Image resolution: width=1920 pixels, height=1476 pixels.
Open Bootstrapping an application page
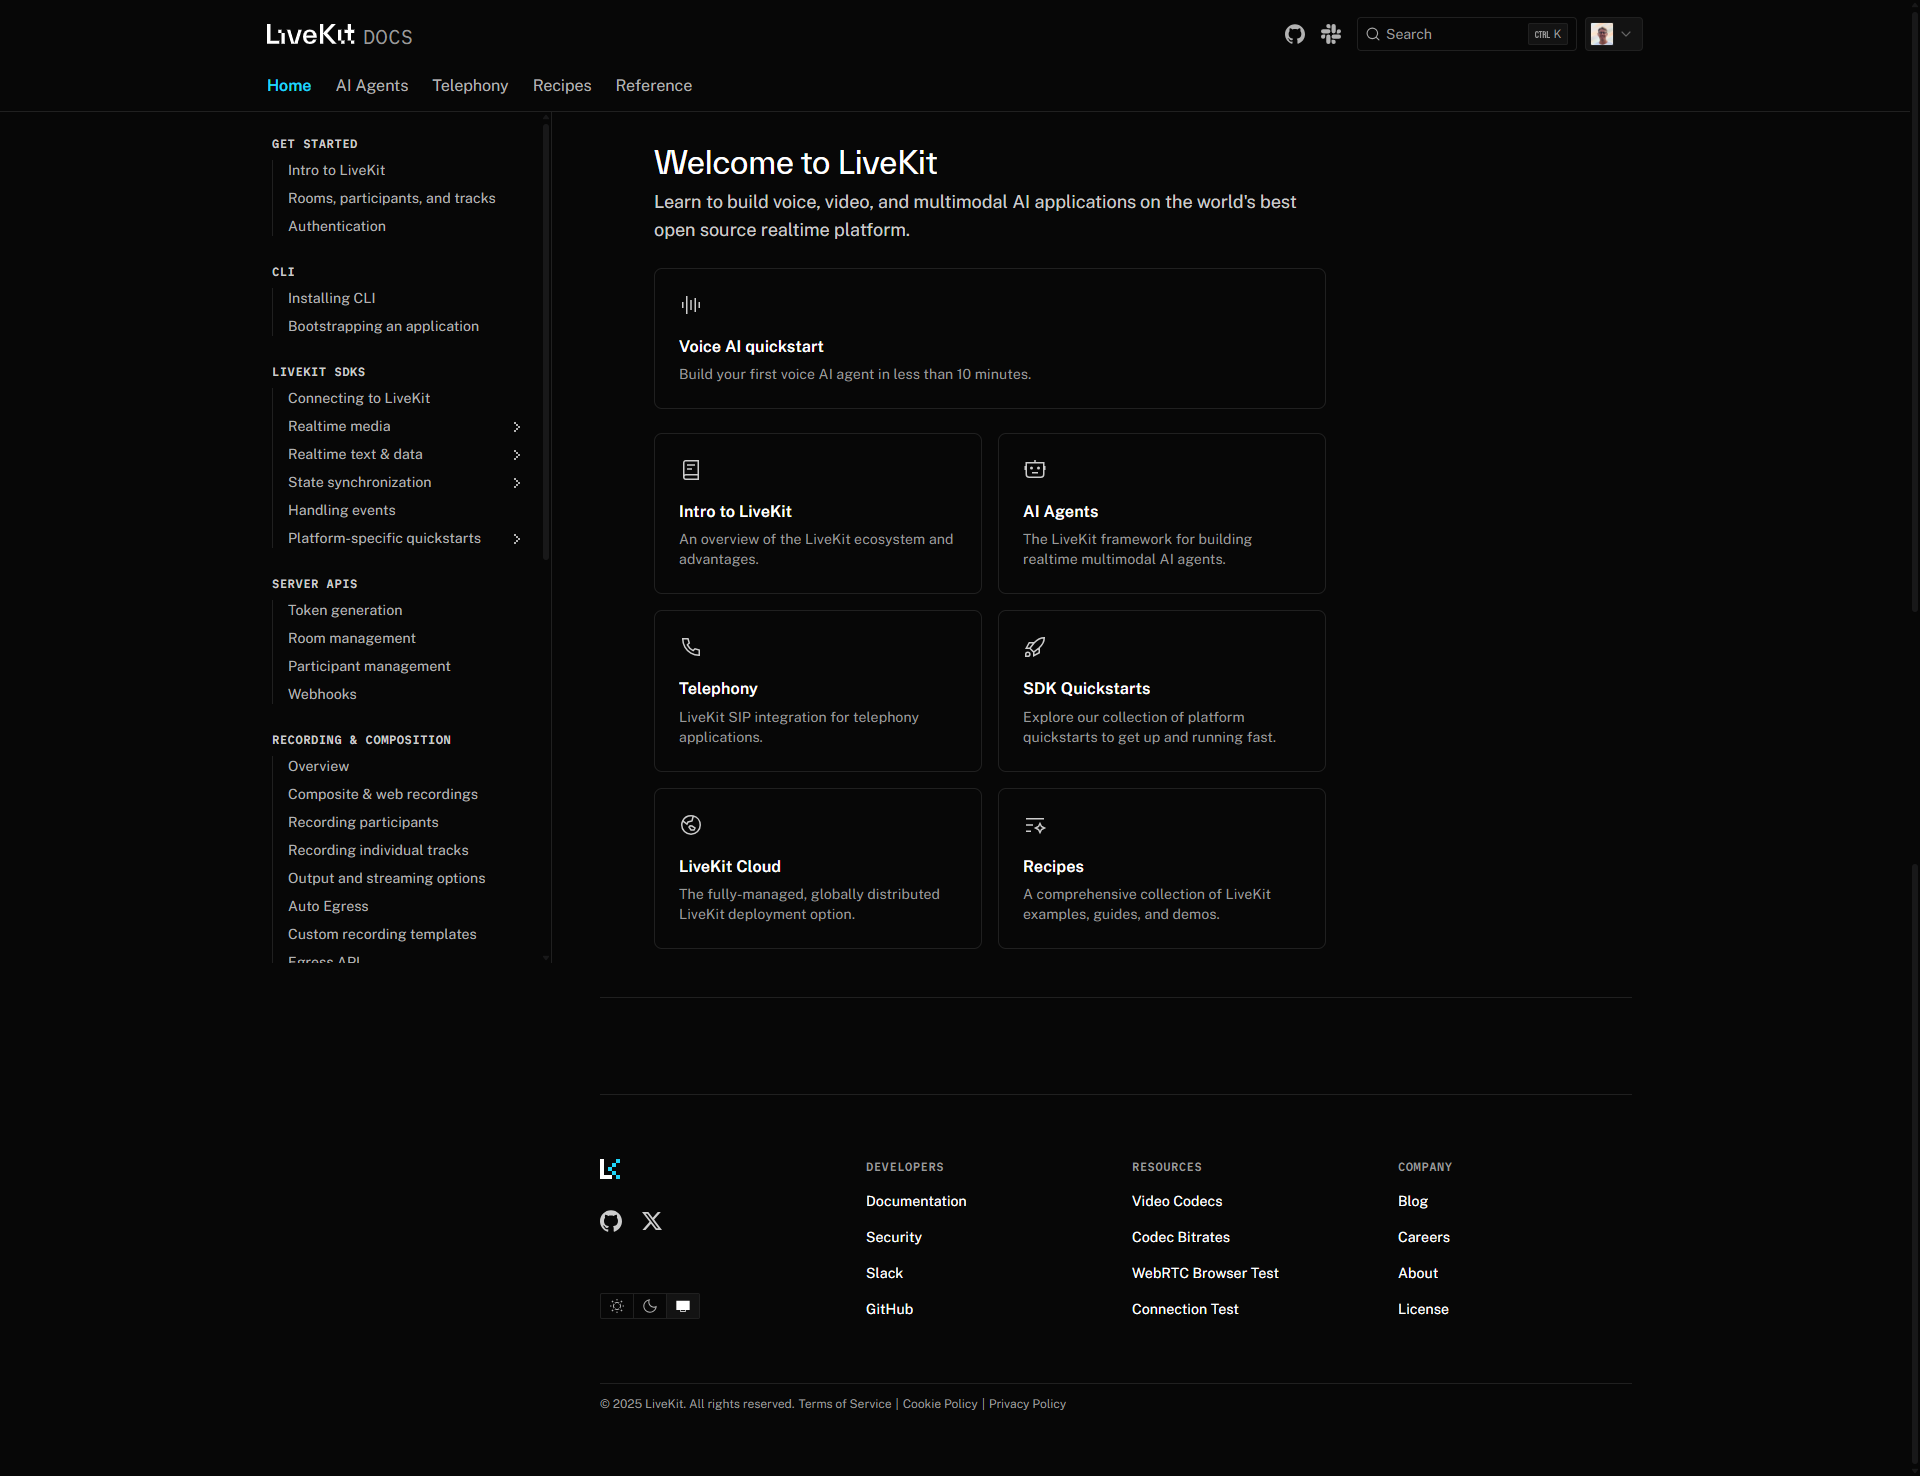click(383, 327)
